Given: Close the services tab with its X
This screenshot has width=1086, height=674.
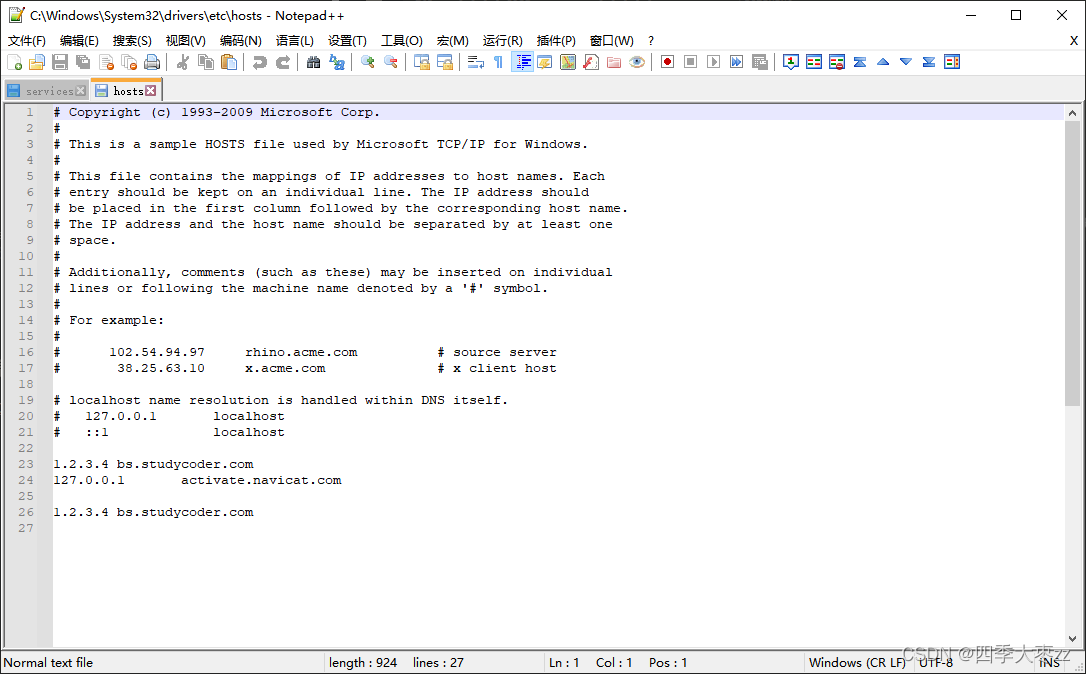Looking at the screenshot, I should [80, 91].
